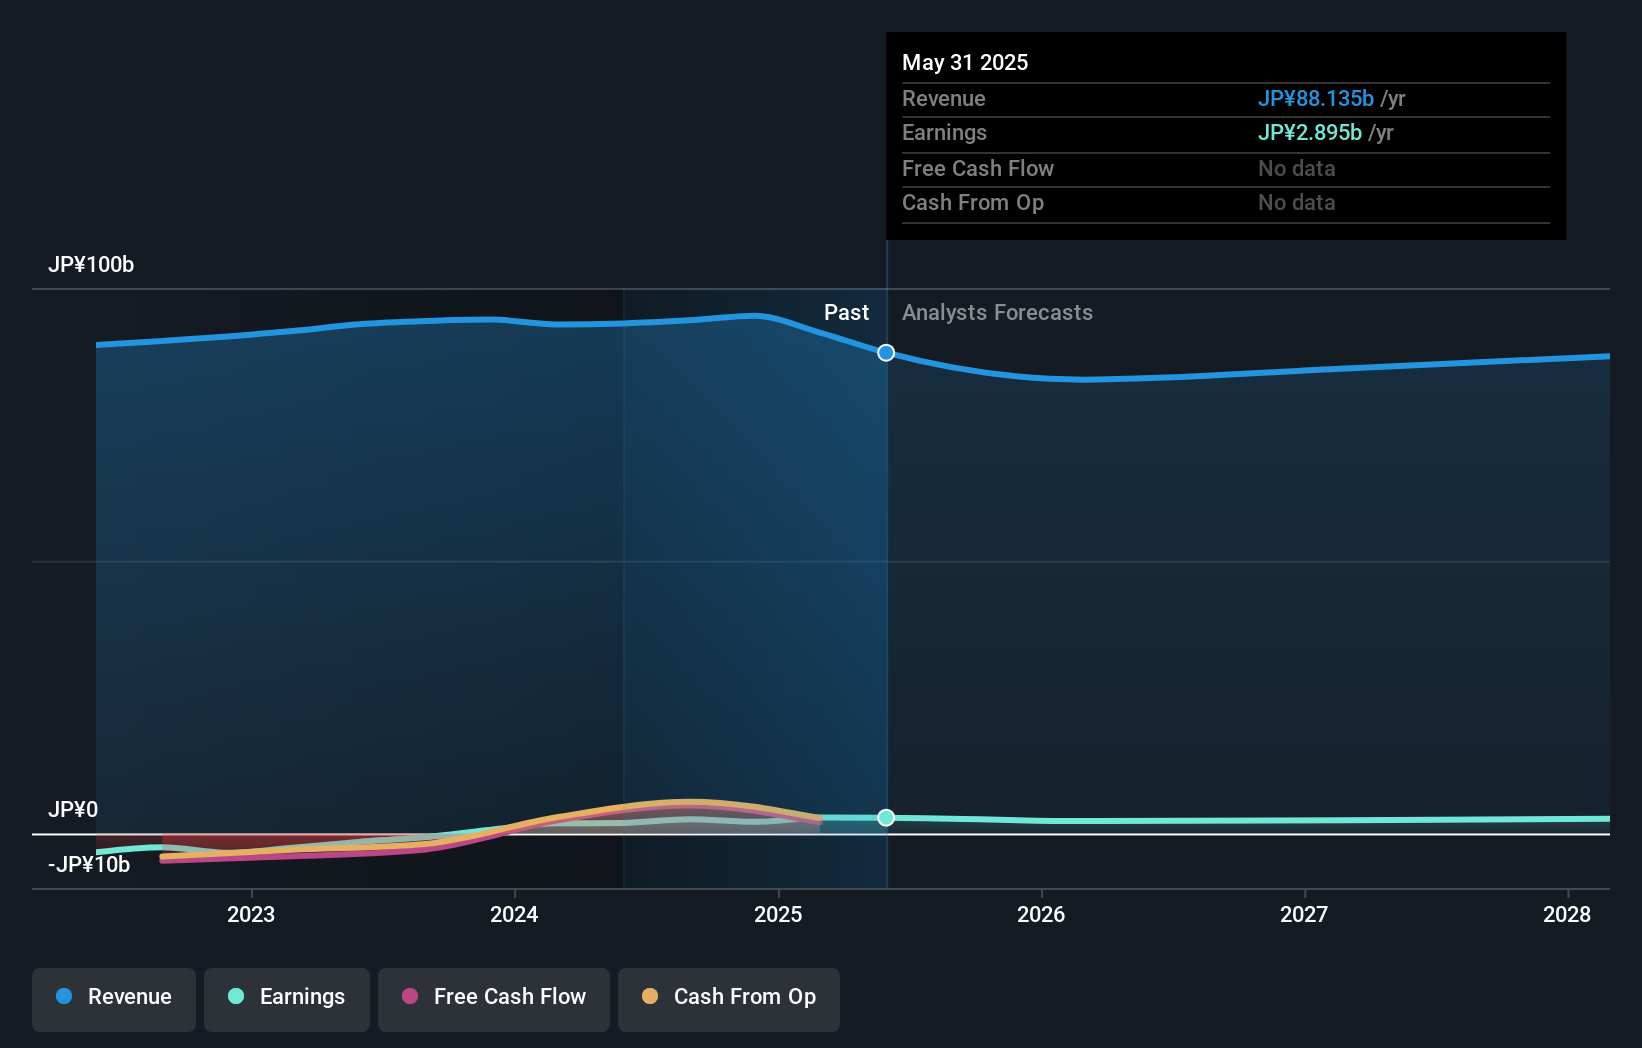Select the 2025 x-axis label
Viewport: 1642px width, 1048px height.
[x=778, y=914]
